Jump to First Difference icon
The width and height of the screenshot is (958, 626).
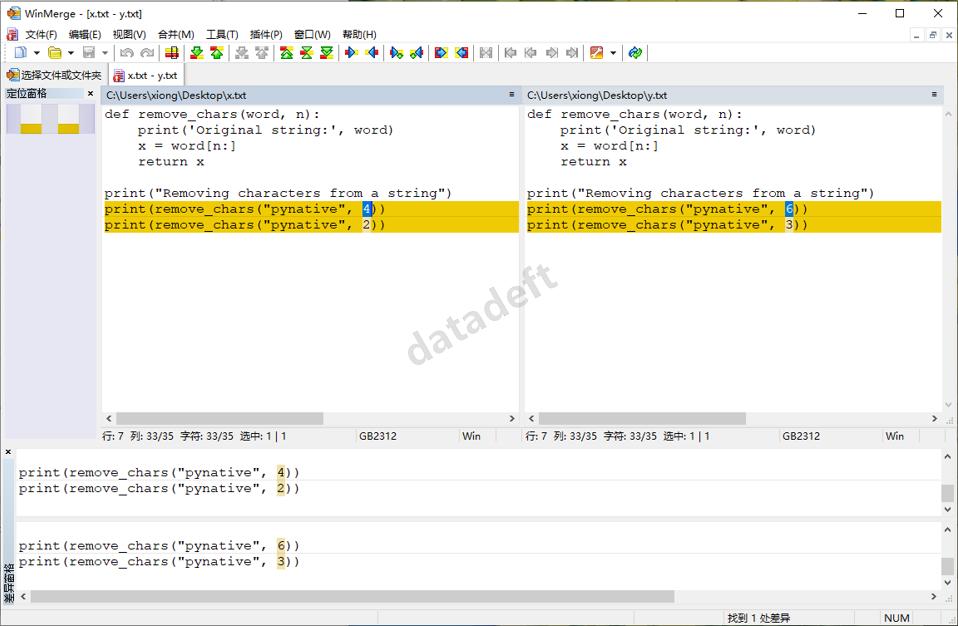287,53
